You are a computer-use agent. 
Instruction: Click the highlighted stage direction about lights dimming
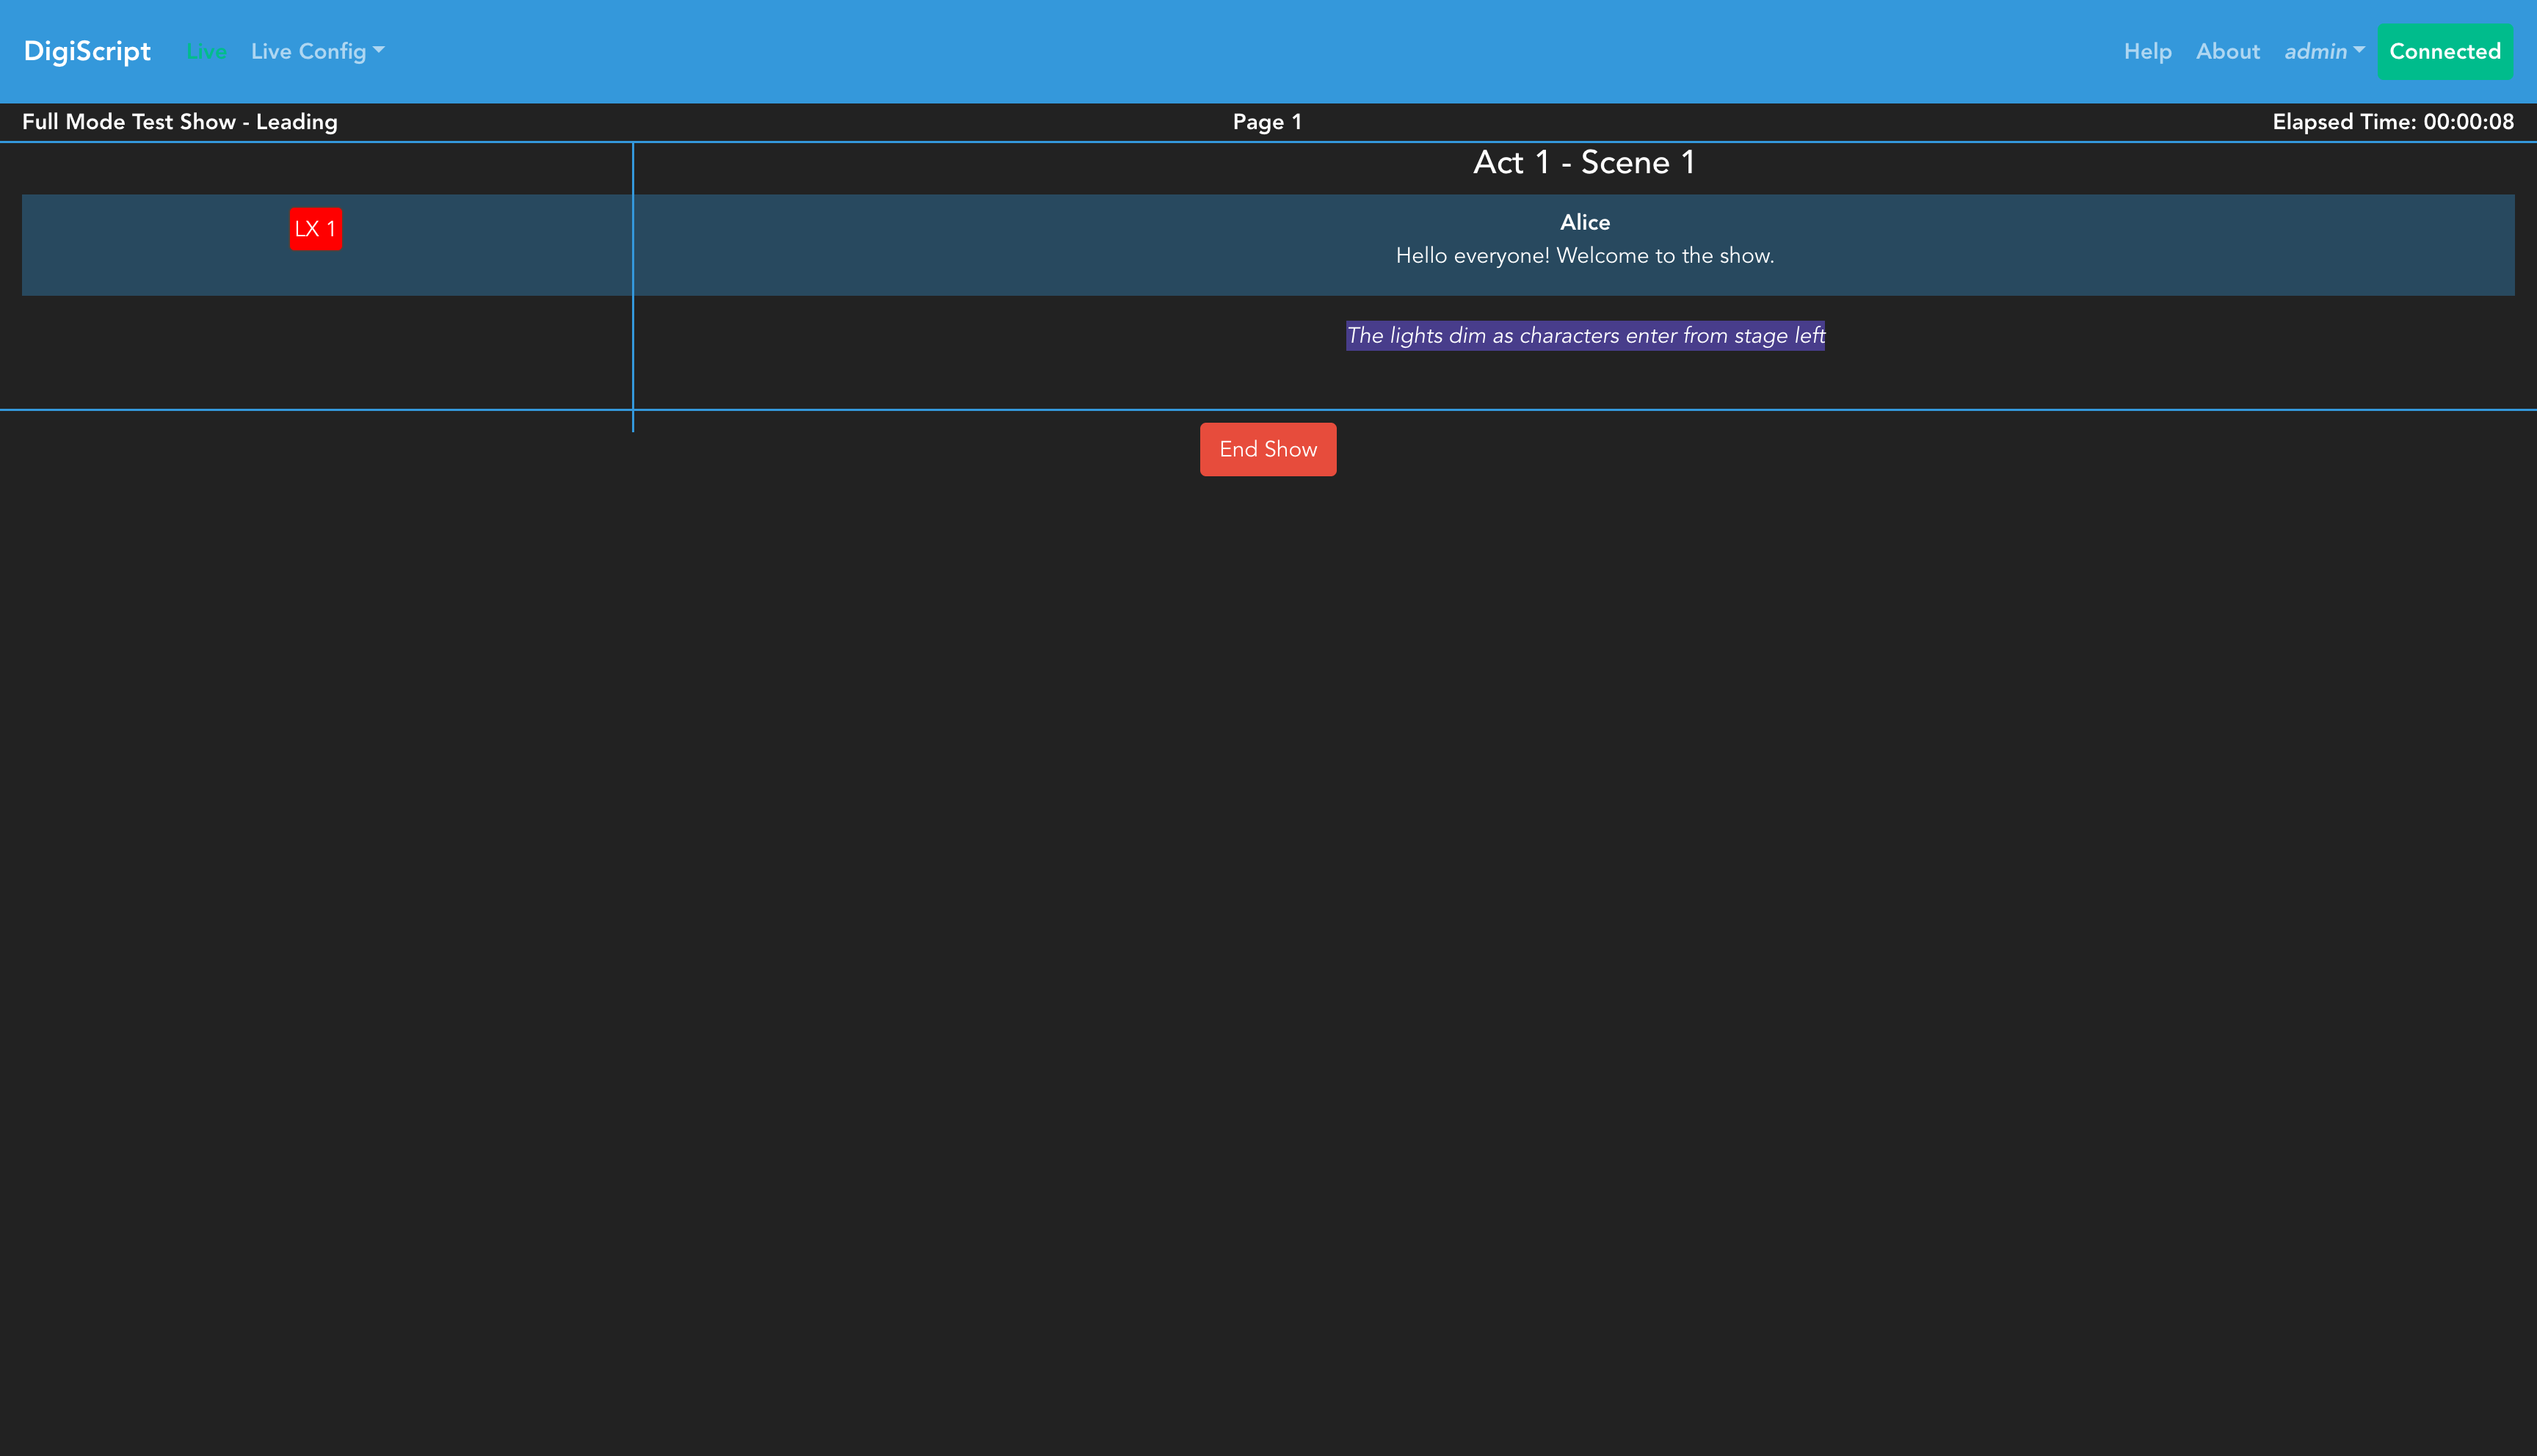[1584, 336]
